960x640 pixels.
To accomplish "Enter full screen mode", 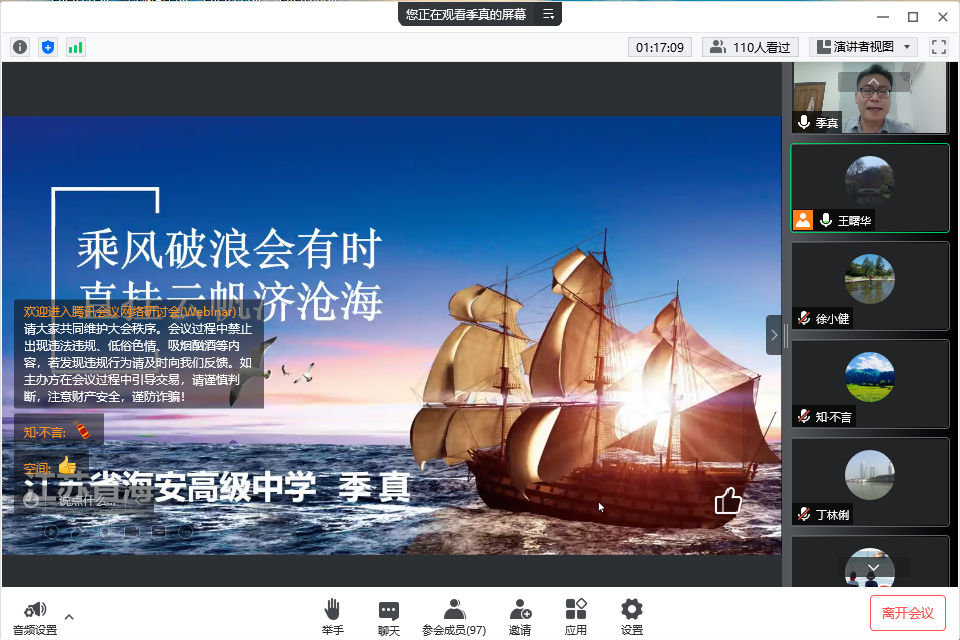I will (939, 47).
